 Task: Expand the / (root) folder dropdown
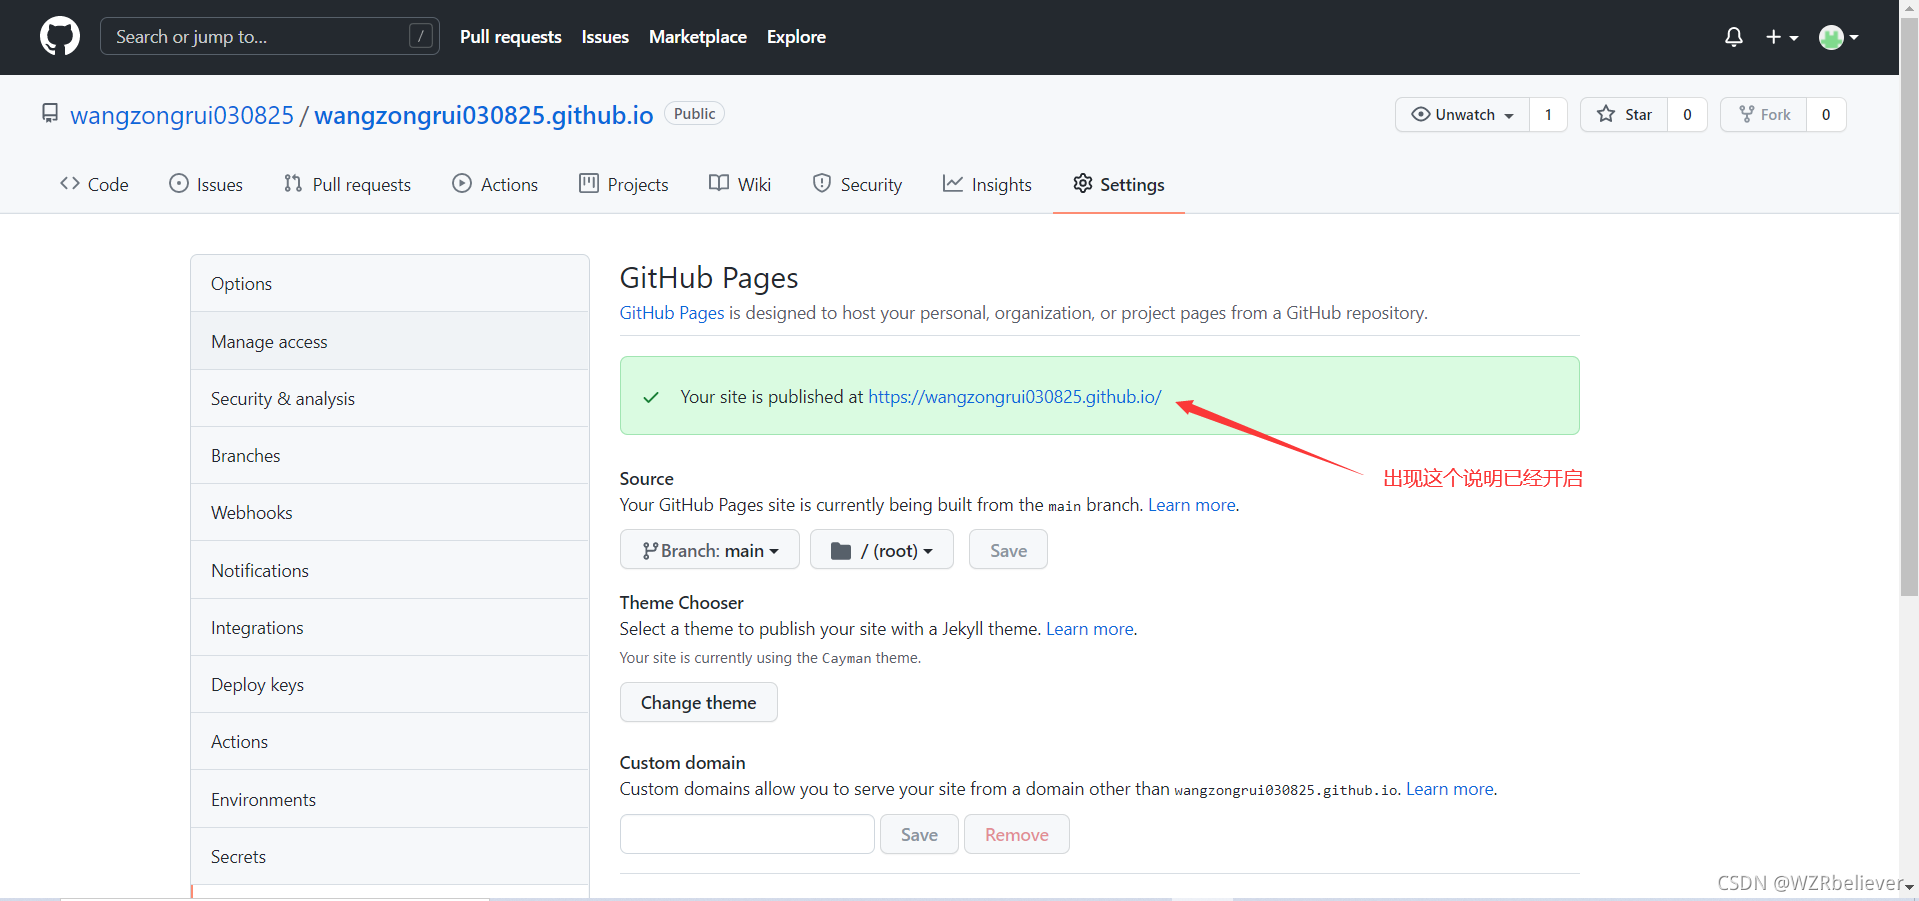click(x=882, y=550)
